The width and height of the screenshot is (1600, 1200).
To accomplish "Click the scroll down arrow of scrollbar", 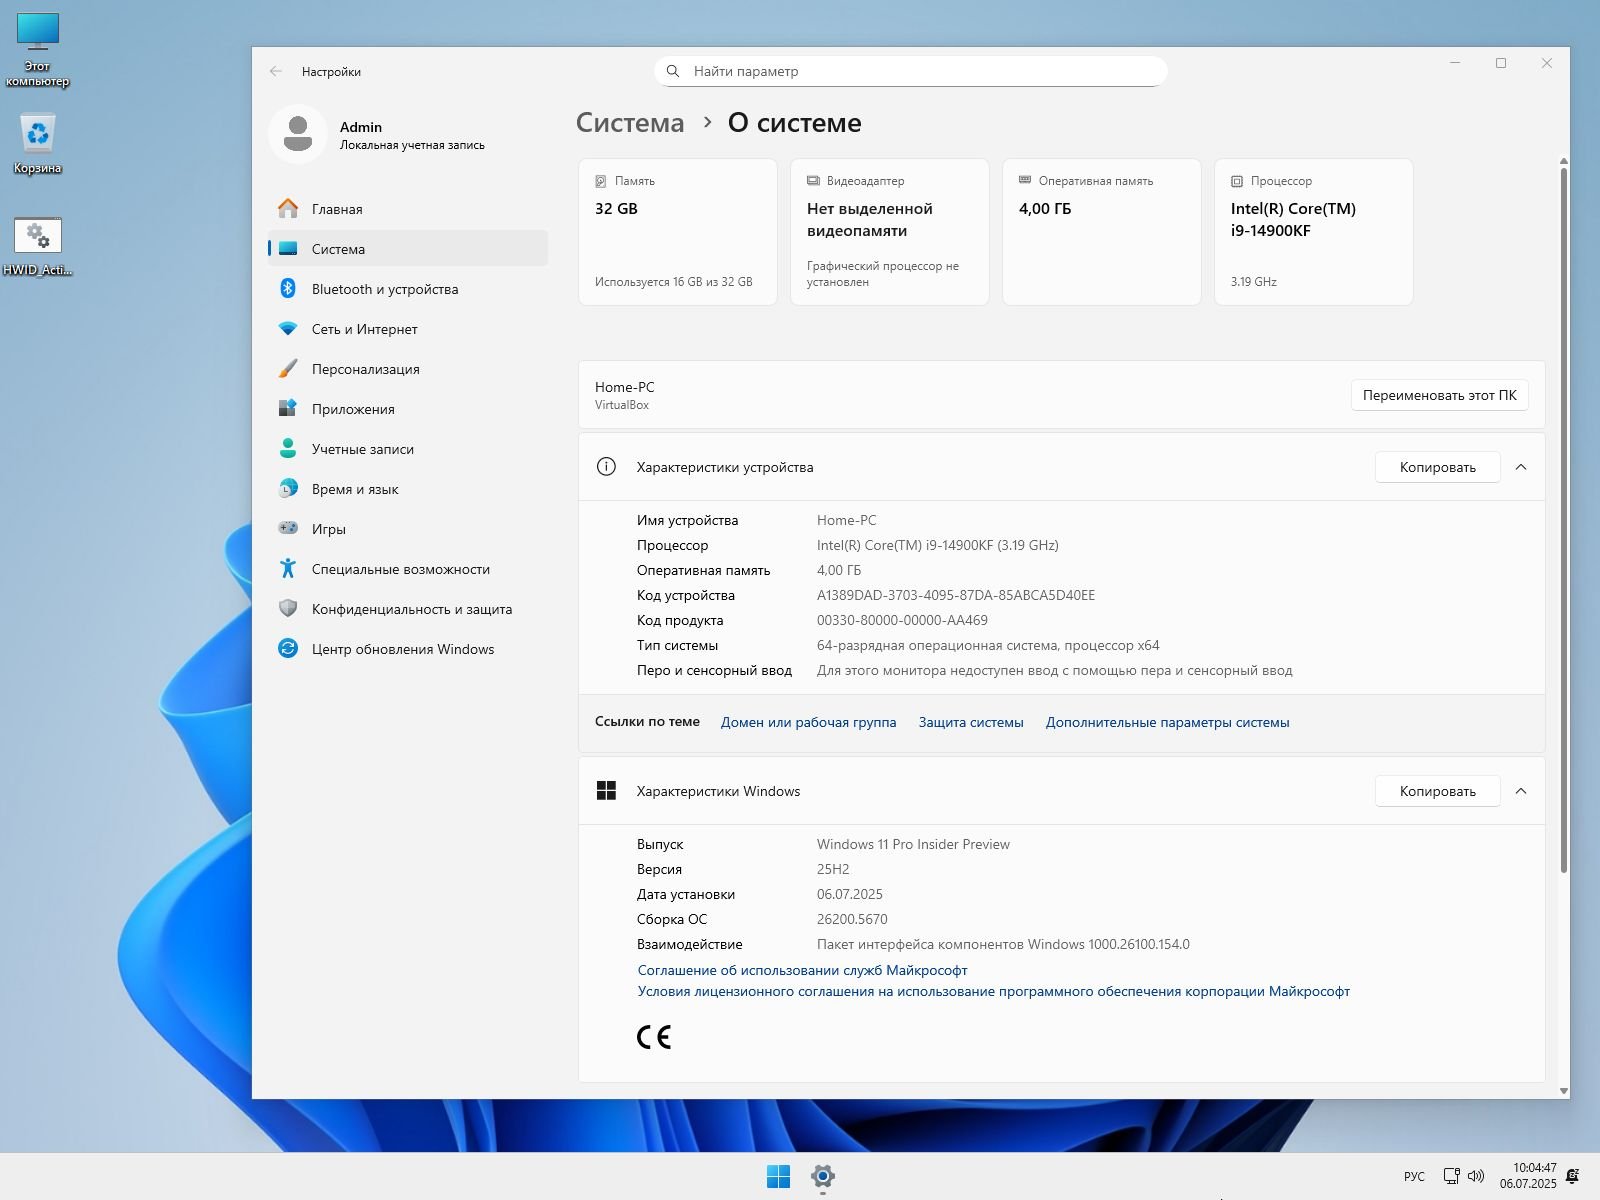I will tap(1564, 1091).
